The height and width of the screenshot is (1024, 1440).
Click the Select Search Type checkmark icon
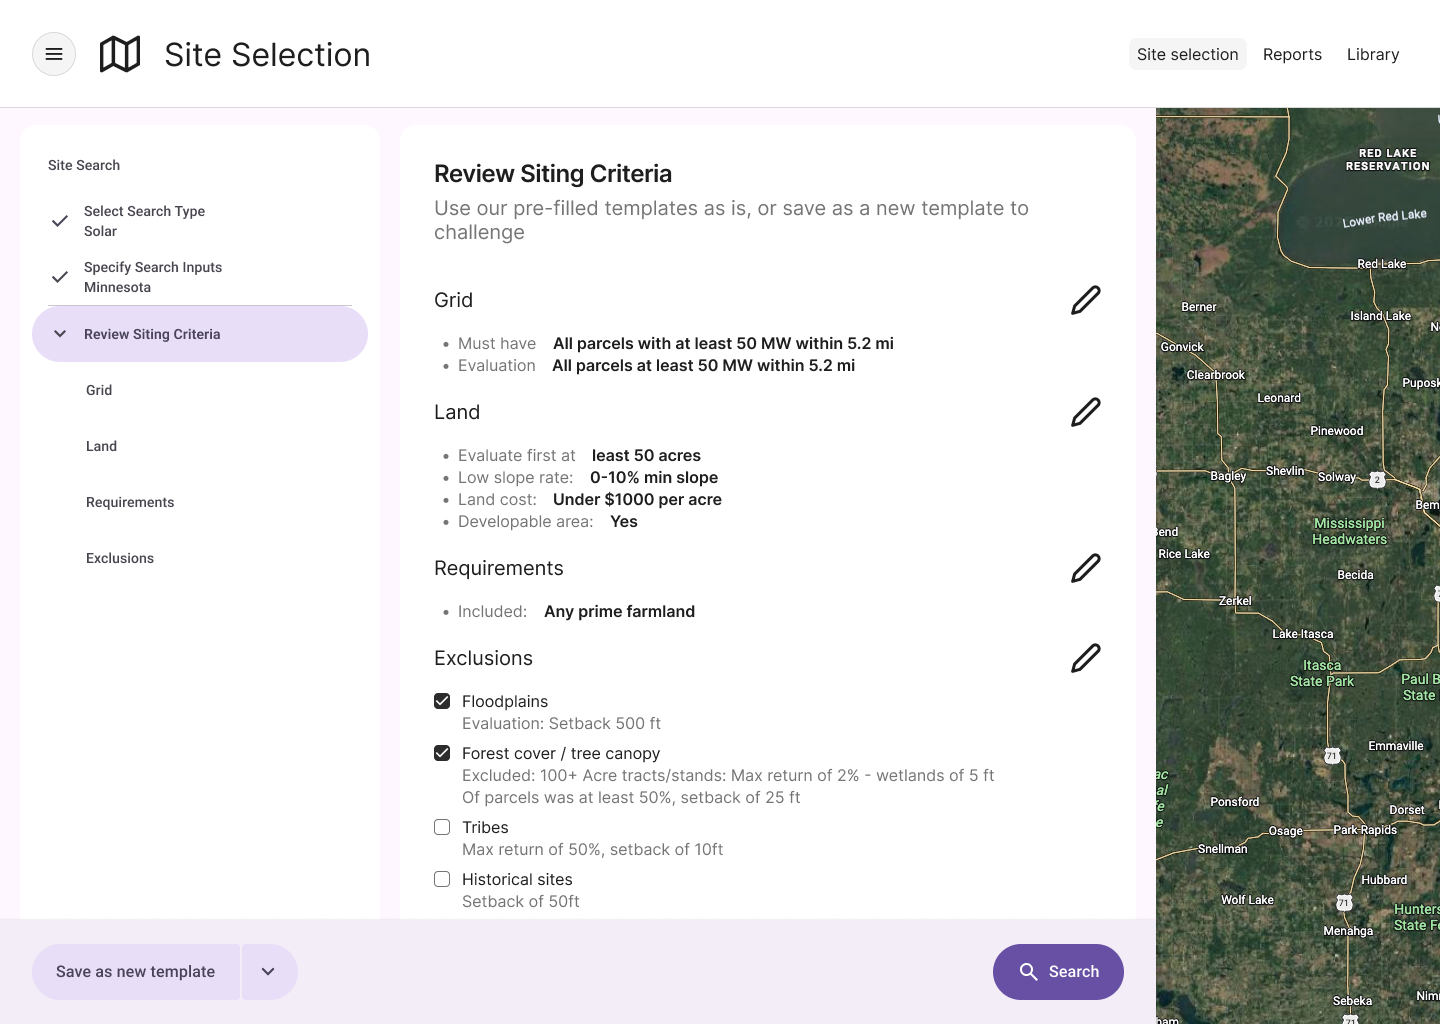[60, 221]
